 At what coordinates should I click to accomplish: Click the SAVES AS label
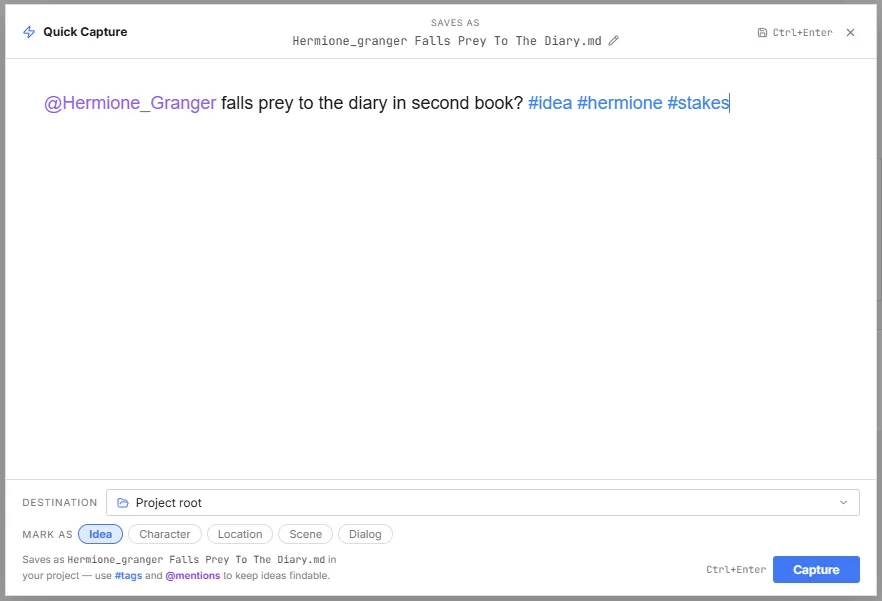point(455,23)
